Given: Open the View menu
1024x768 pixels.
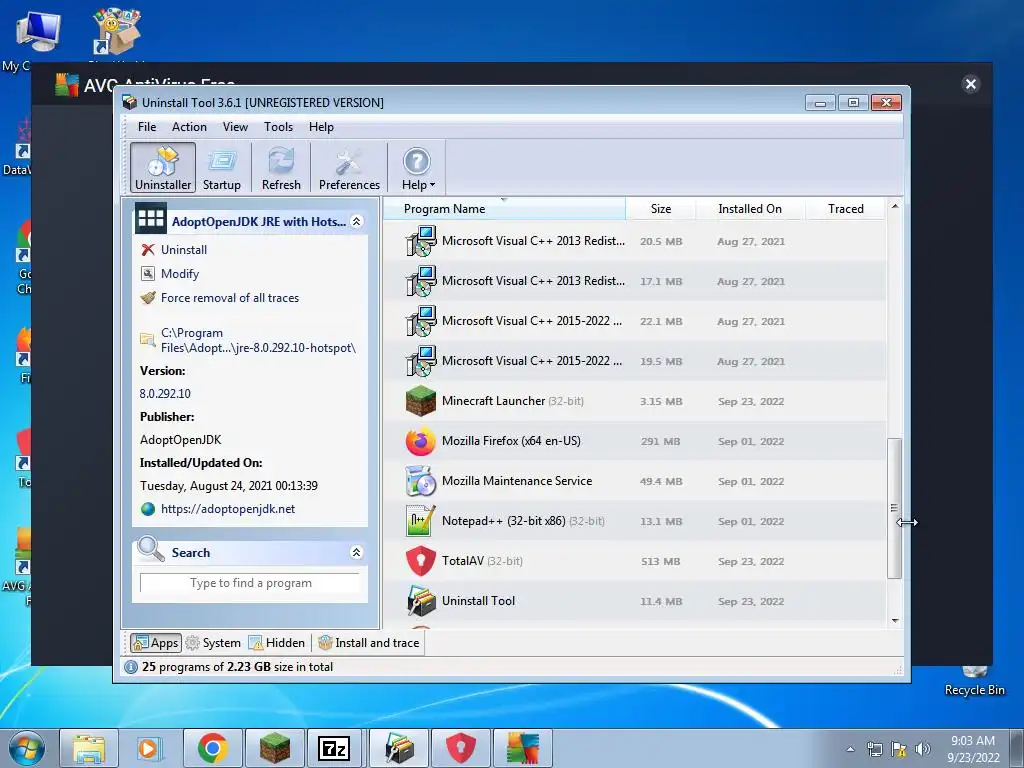Looking at the screenshot, I should point(235,127).
